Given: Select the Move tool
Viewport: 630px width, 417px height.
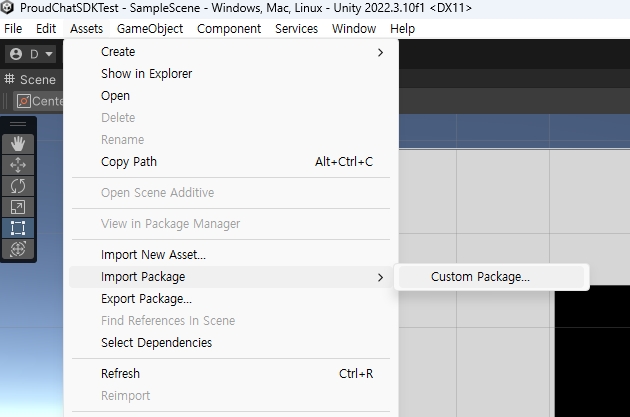Looking at the screenshot, I should coord(18,165).
